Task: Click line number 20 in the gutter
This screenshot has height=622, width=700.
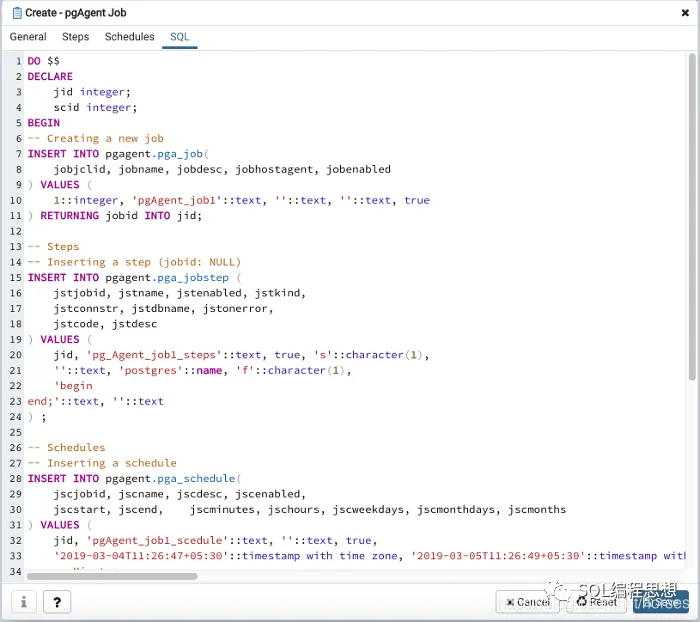Action: coord(16,355)
